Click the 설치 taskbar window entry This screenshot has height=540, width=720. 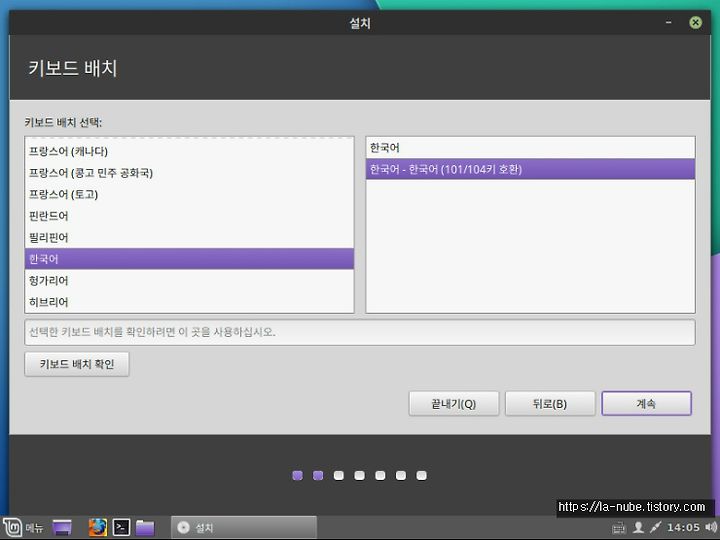tap(244, 528)
